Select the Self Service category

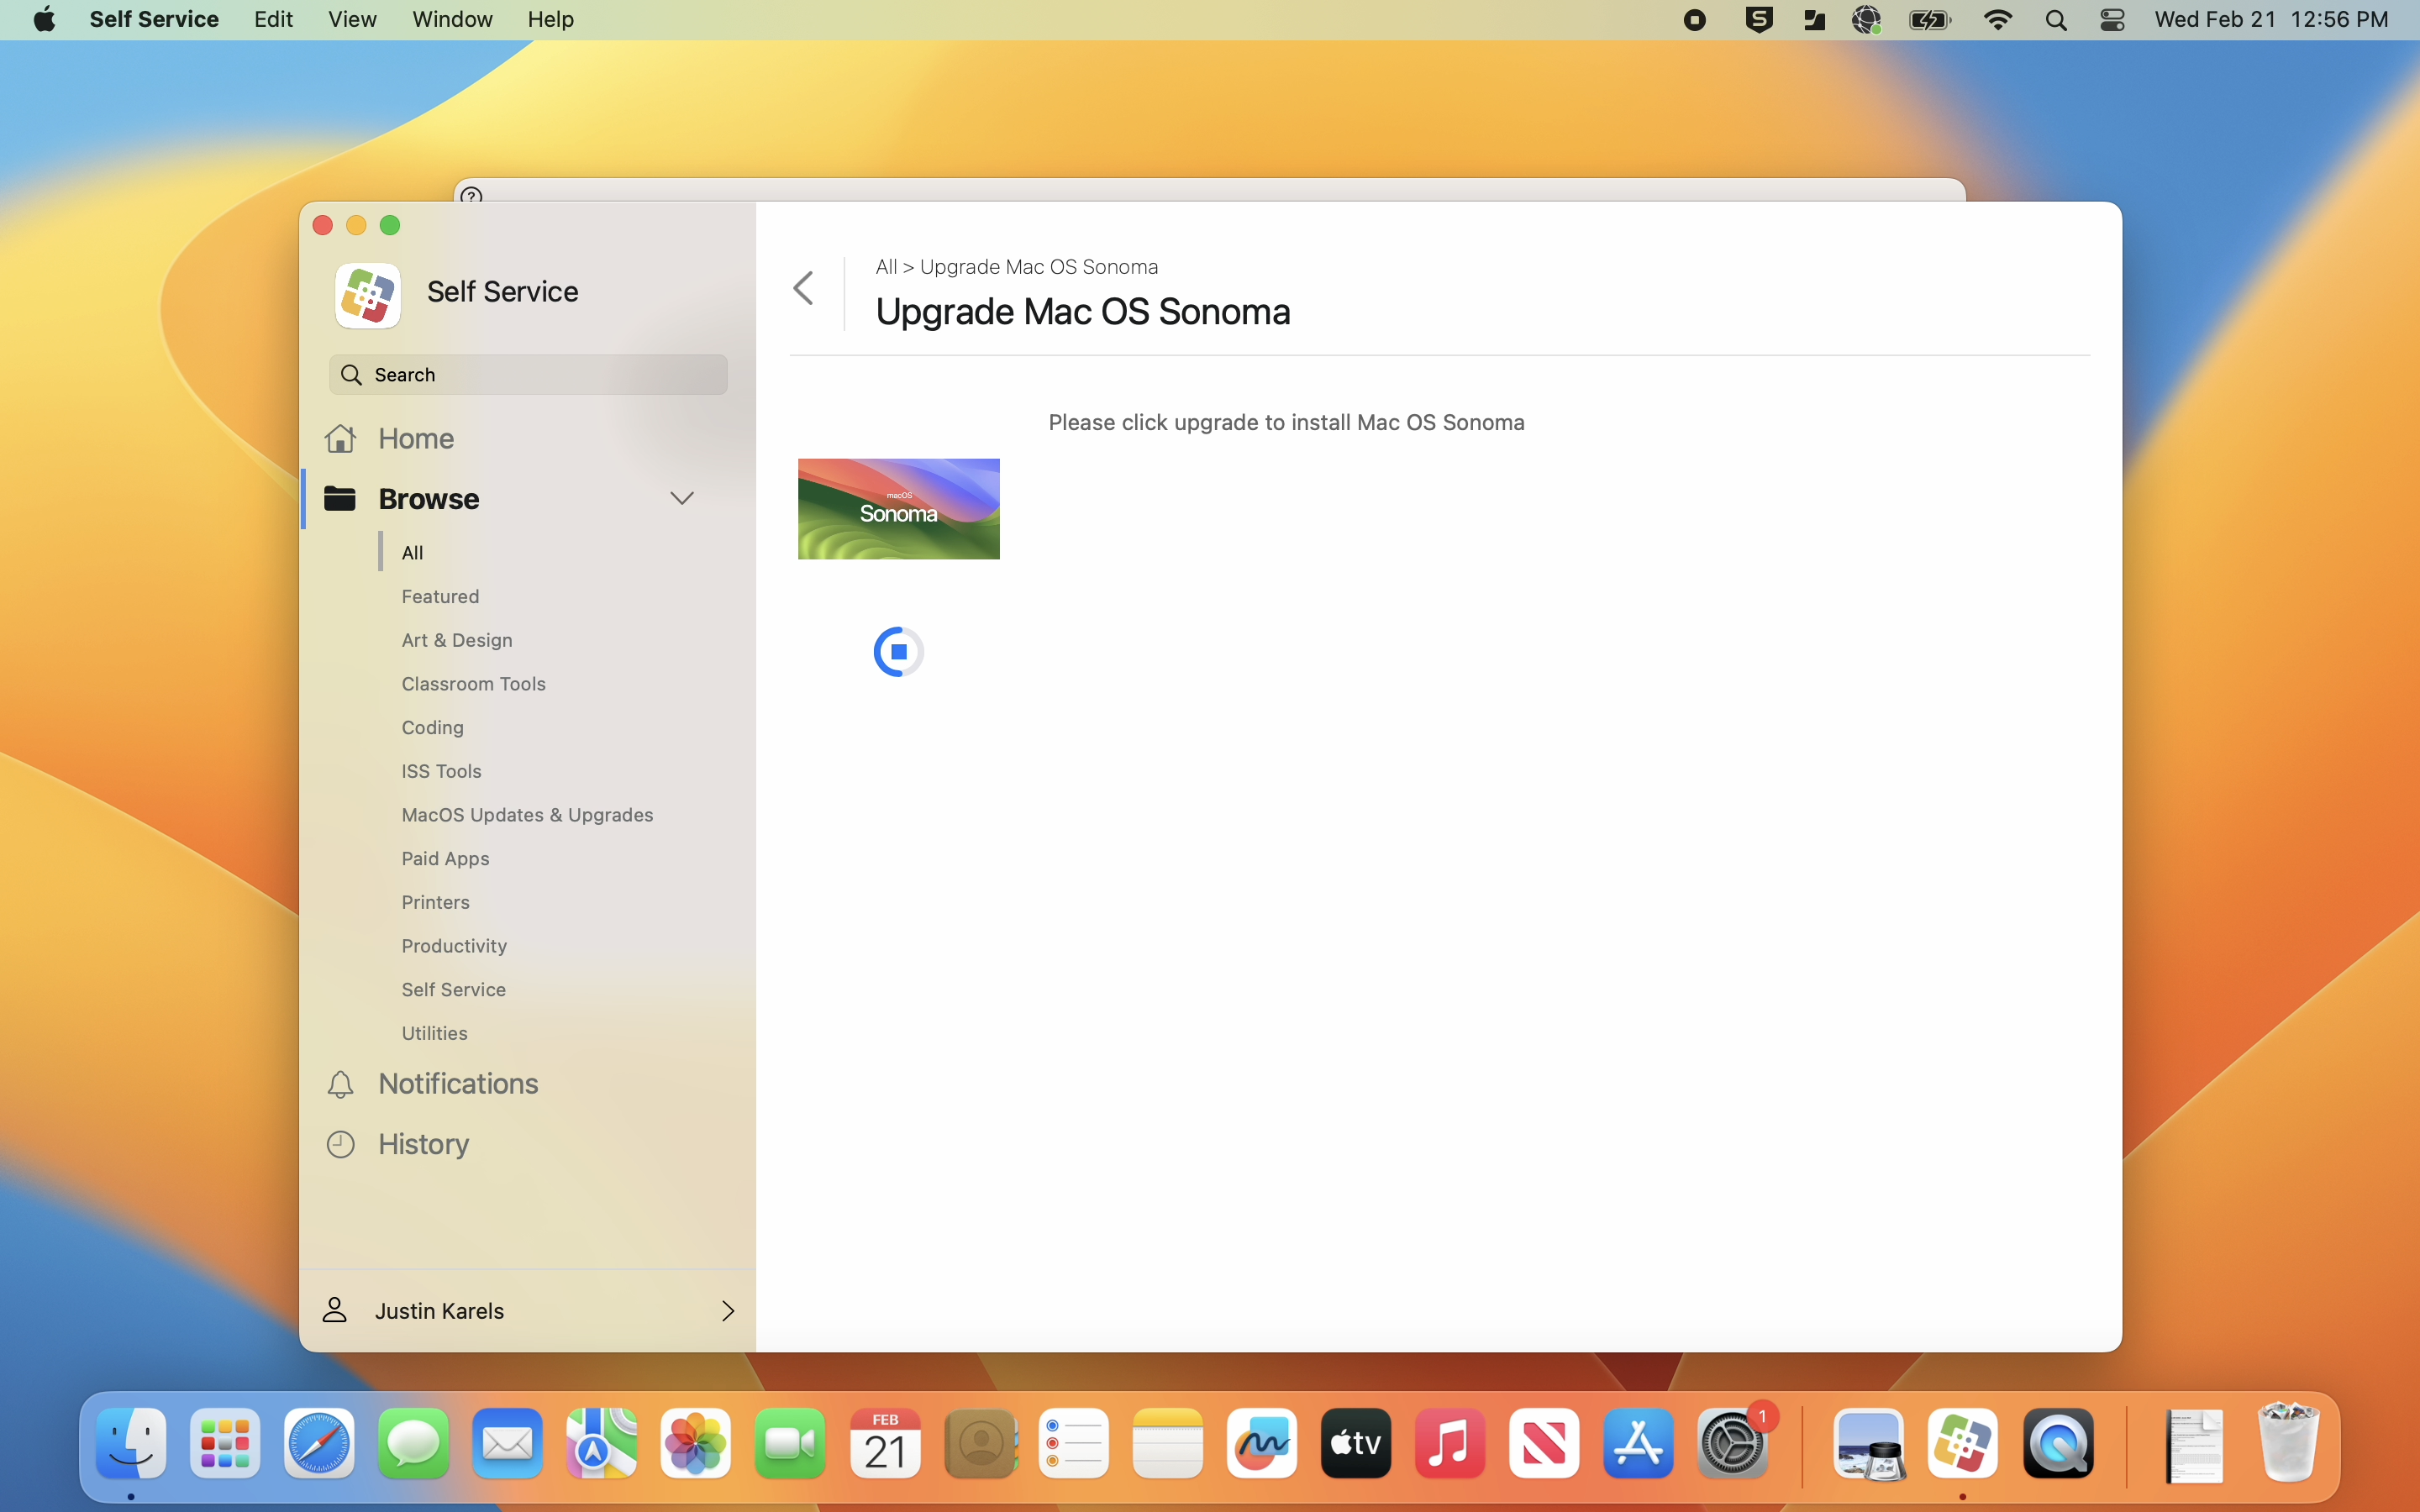pos(453,989)
